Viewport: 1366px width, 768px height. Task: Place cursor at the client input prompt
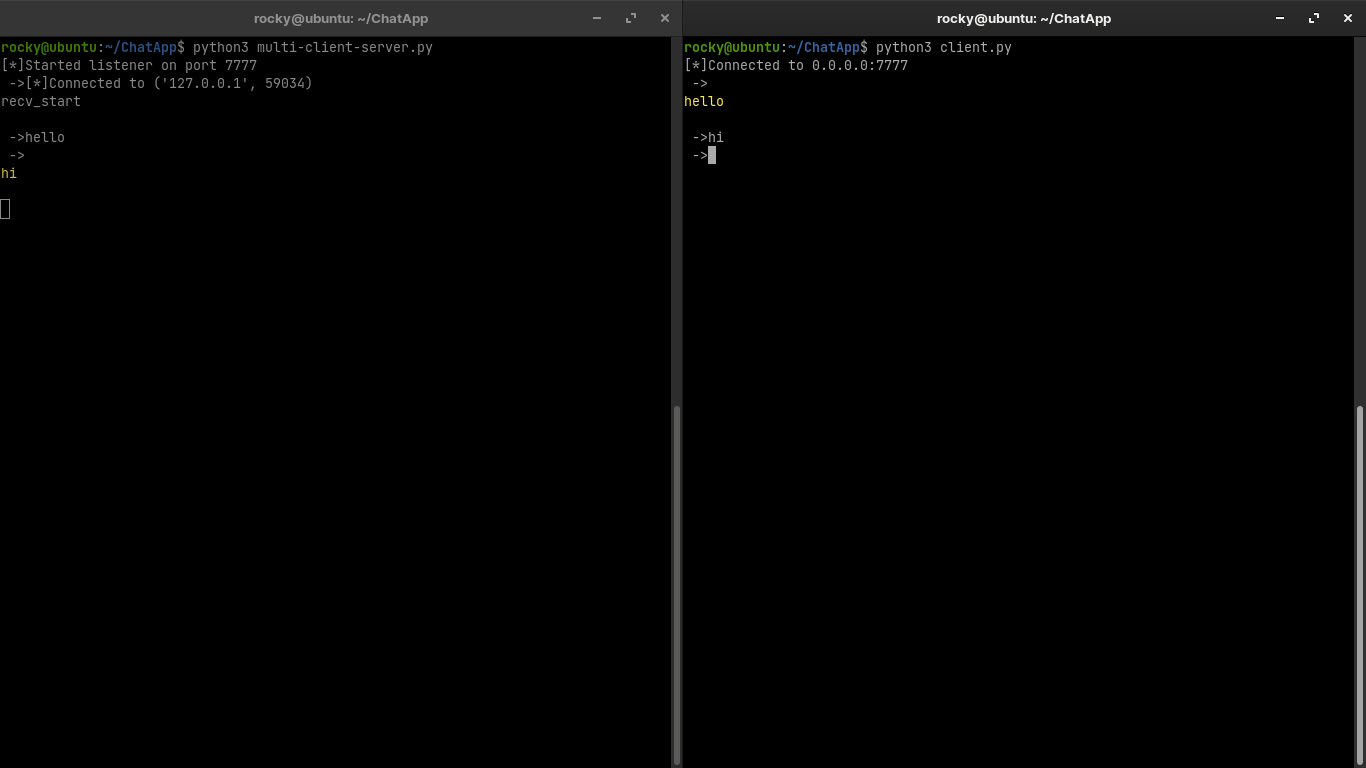tap(711, 155)
